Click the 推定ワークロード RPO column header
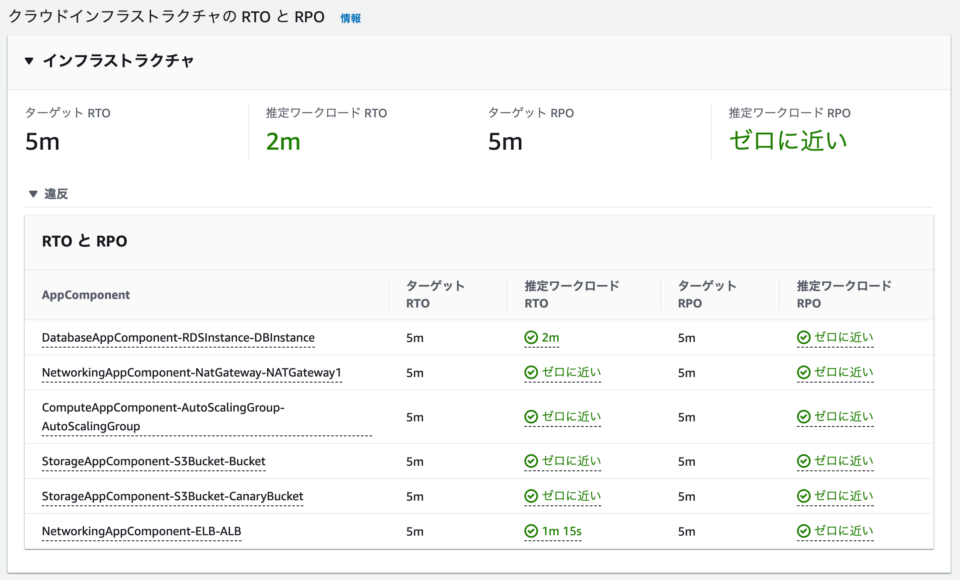Viewport: 960px width, 580px height. click(844, 295)
